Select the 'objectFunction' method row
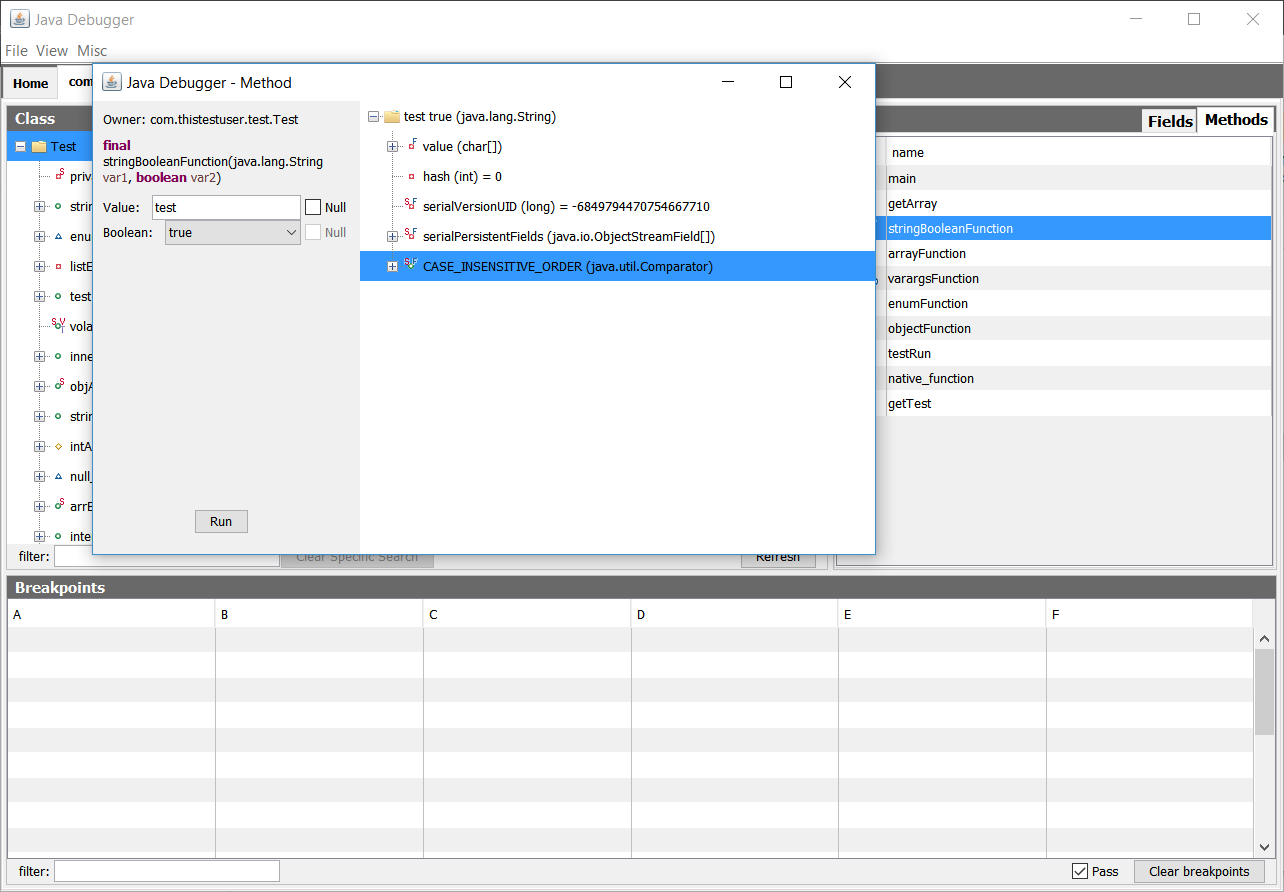The height and width of the screenshot is (892, 1284). pos(1078,328)
